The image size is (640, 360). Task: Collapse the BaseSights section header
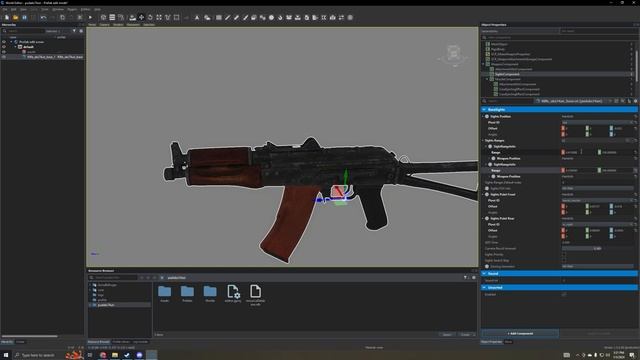click(559, 109)
